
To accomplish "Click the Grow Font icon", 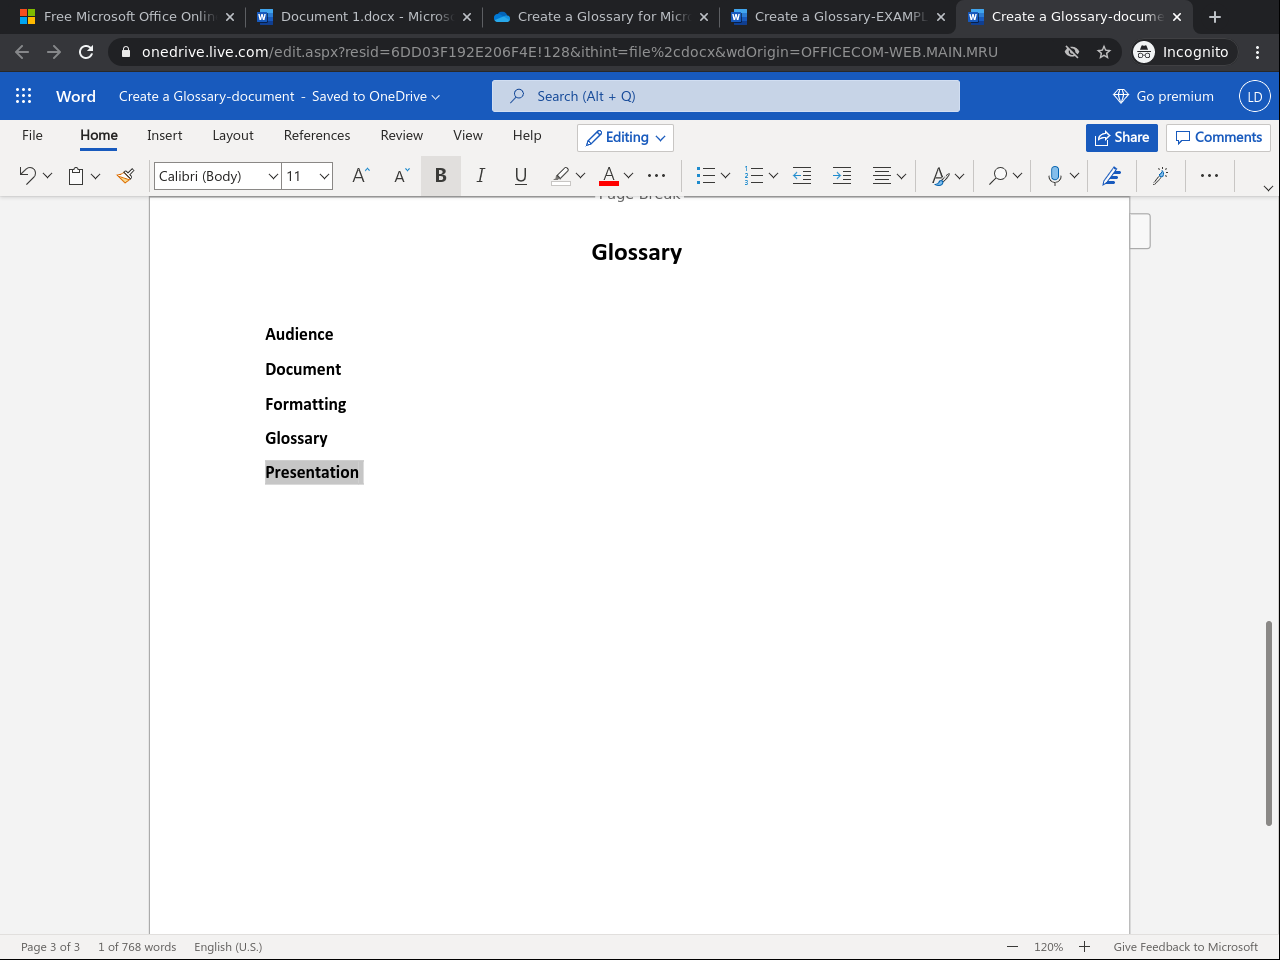I will 361,176.
